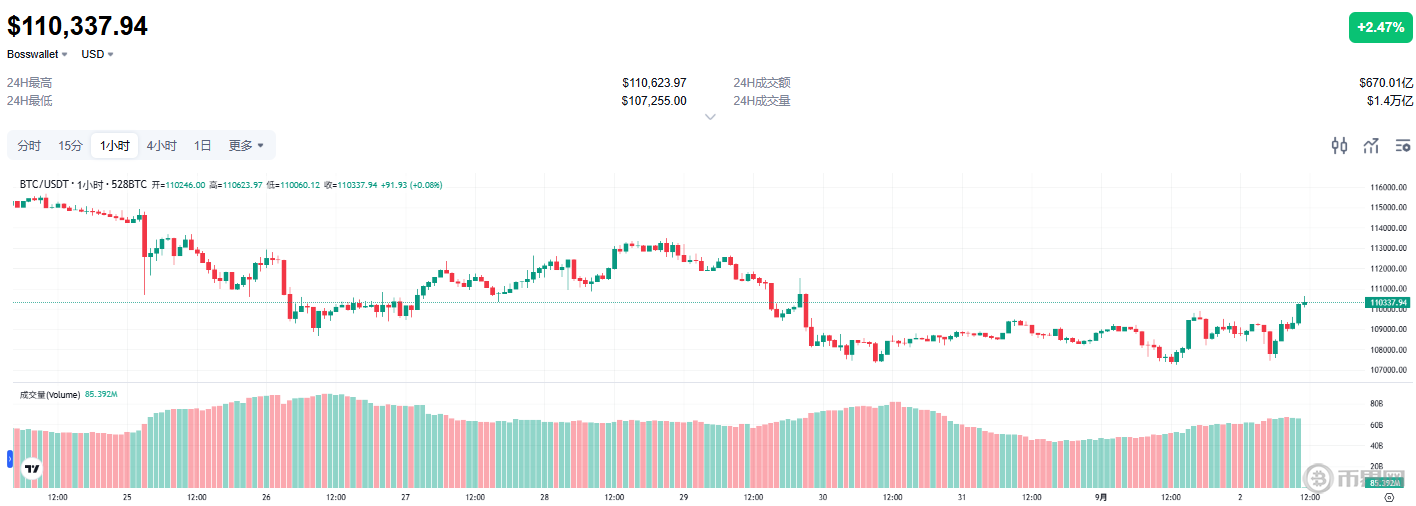Viewport: 1416px width, 506px height.
Task: Select the 1日 timeframe tab
Action: (202, 146)
